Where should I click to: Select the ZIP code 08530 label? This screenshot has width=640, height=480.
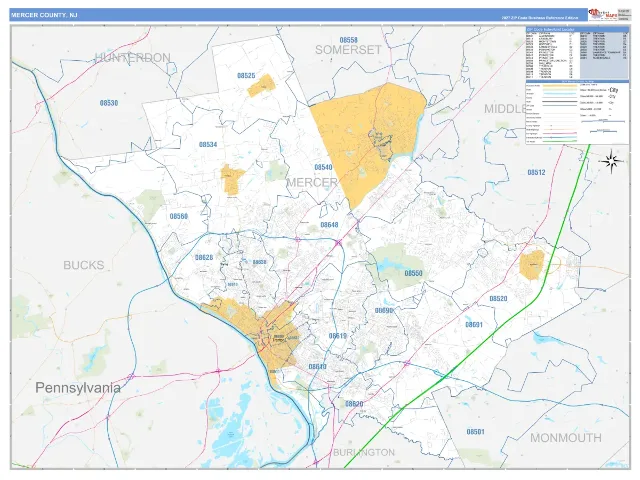[x=109, y=103]
